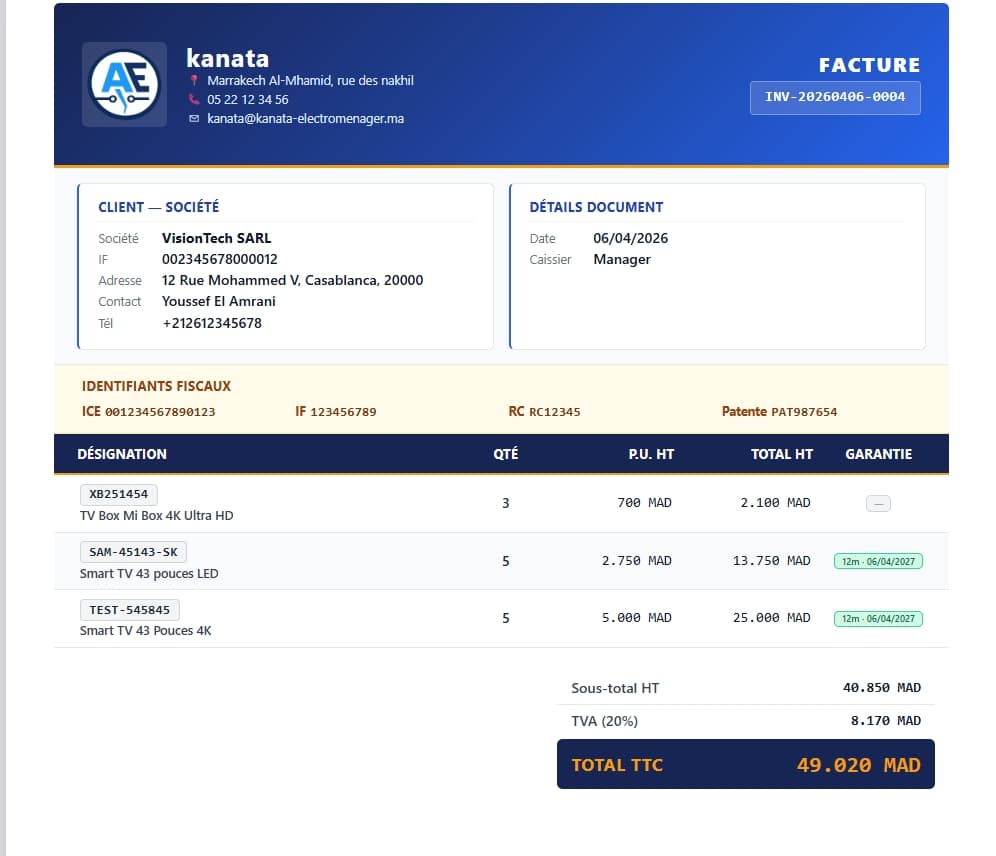Expand the IDENTIFIANTS FISCAUX panel

[x=156, y=386]
